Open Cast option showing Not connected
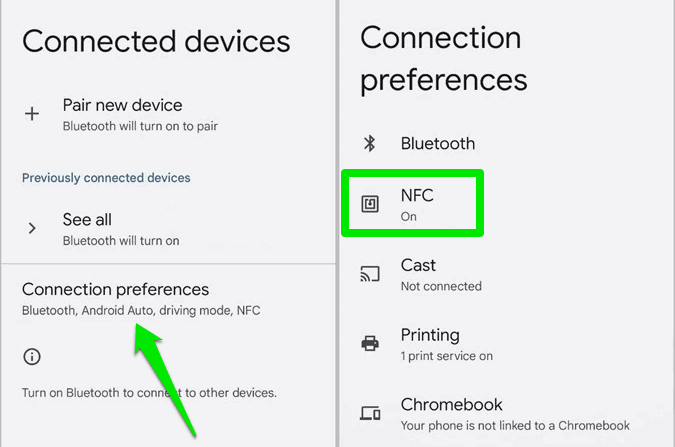The height and width of the screenshot is (447, 675). pyautogui.click(x=418, y=265)
